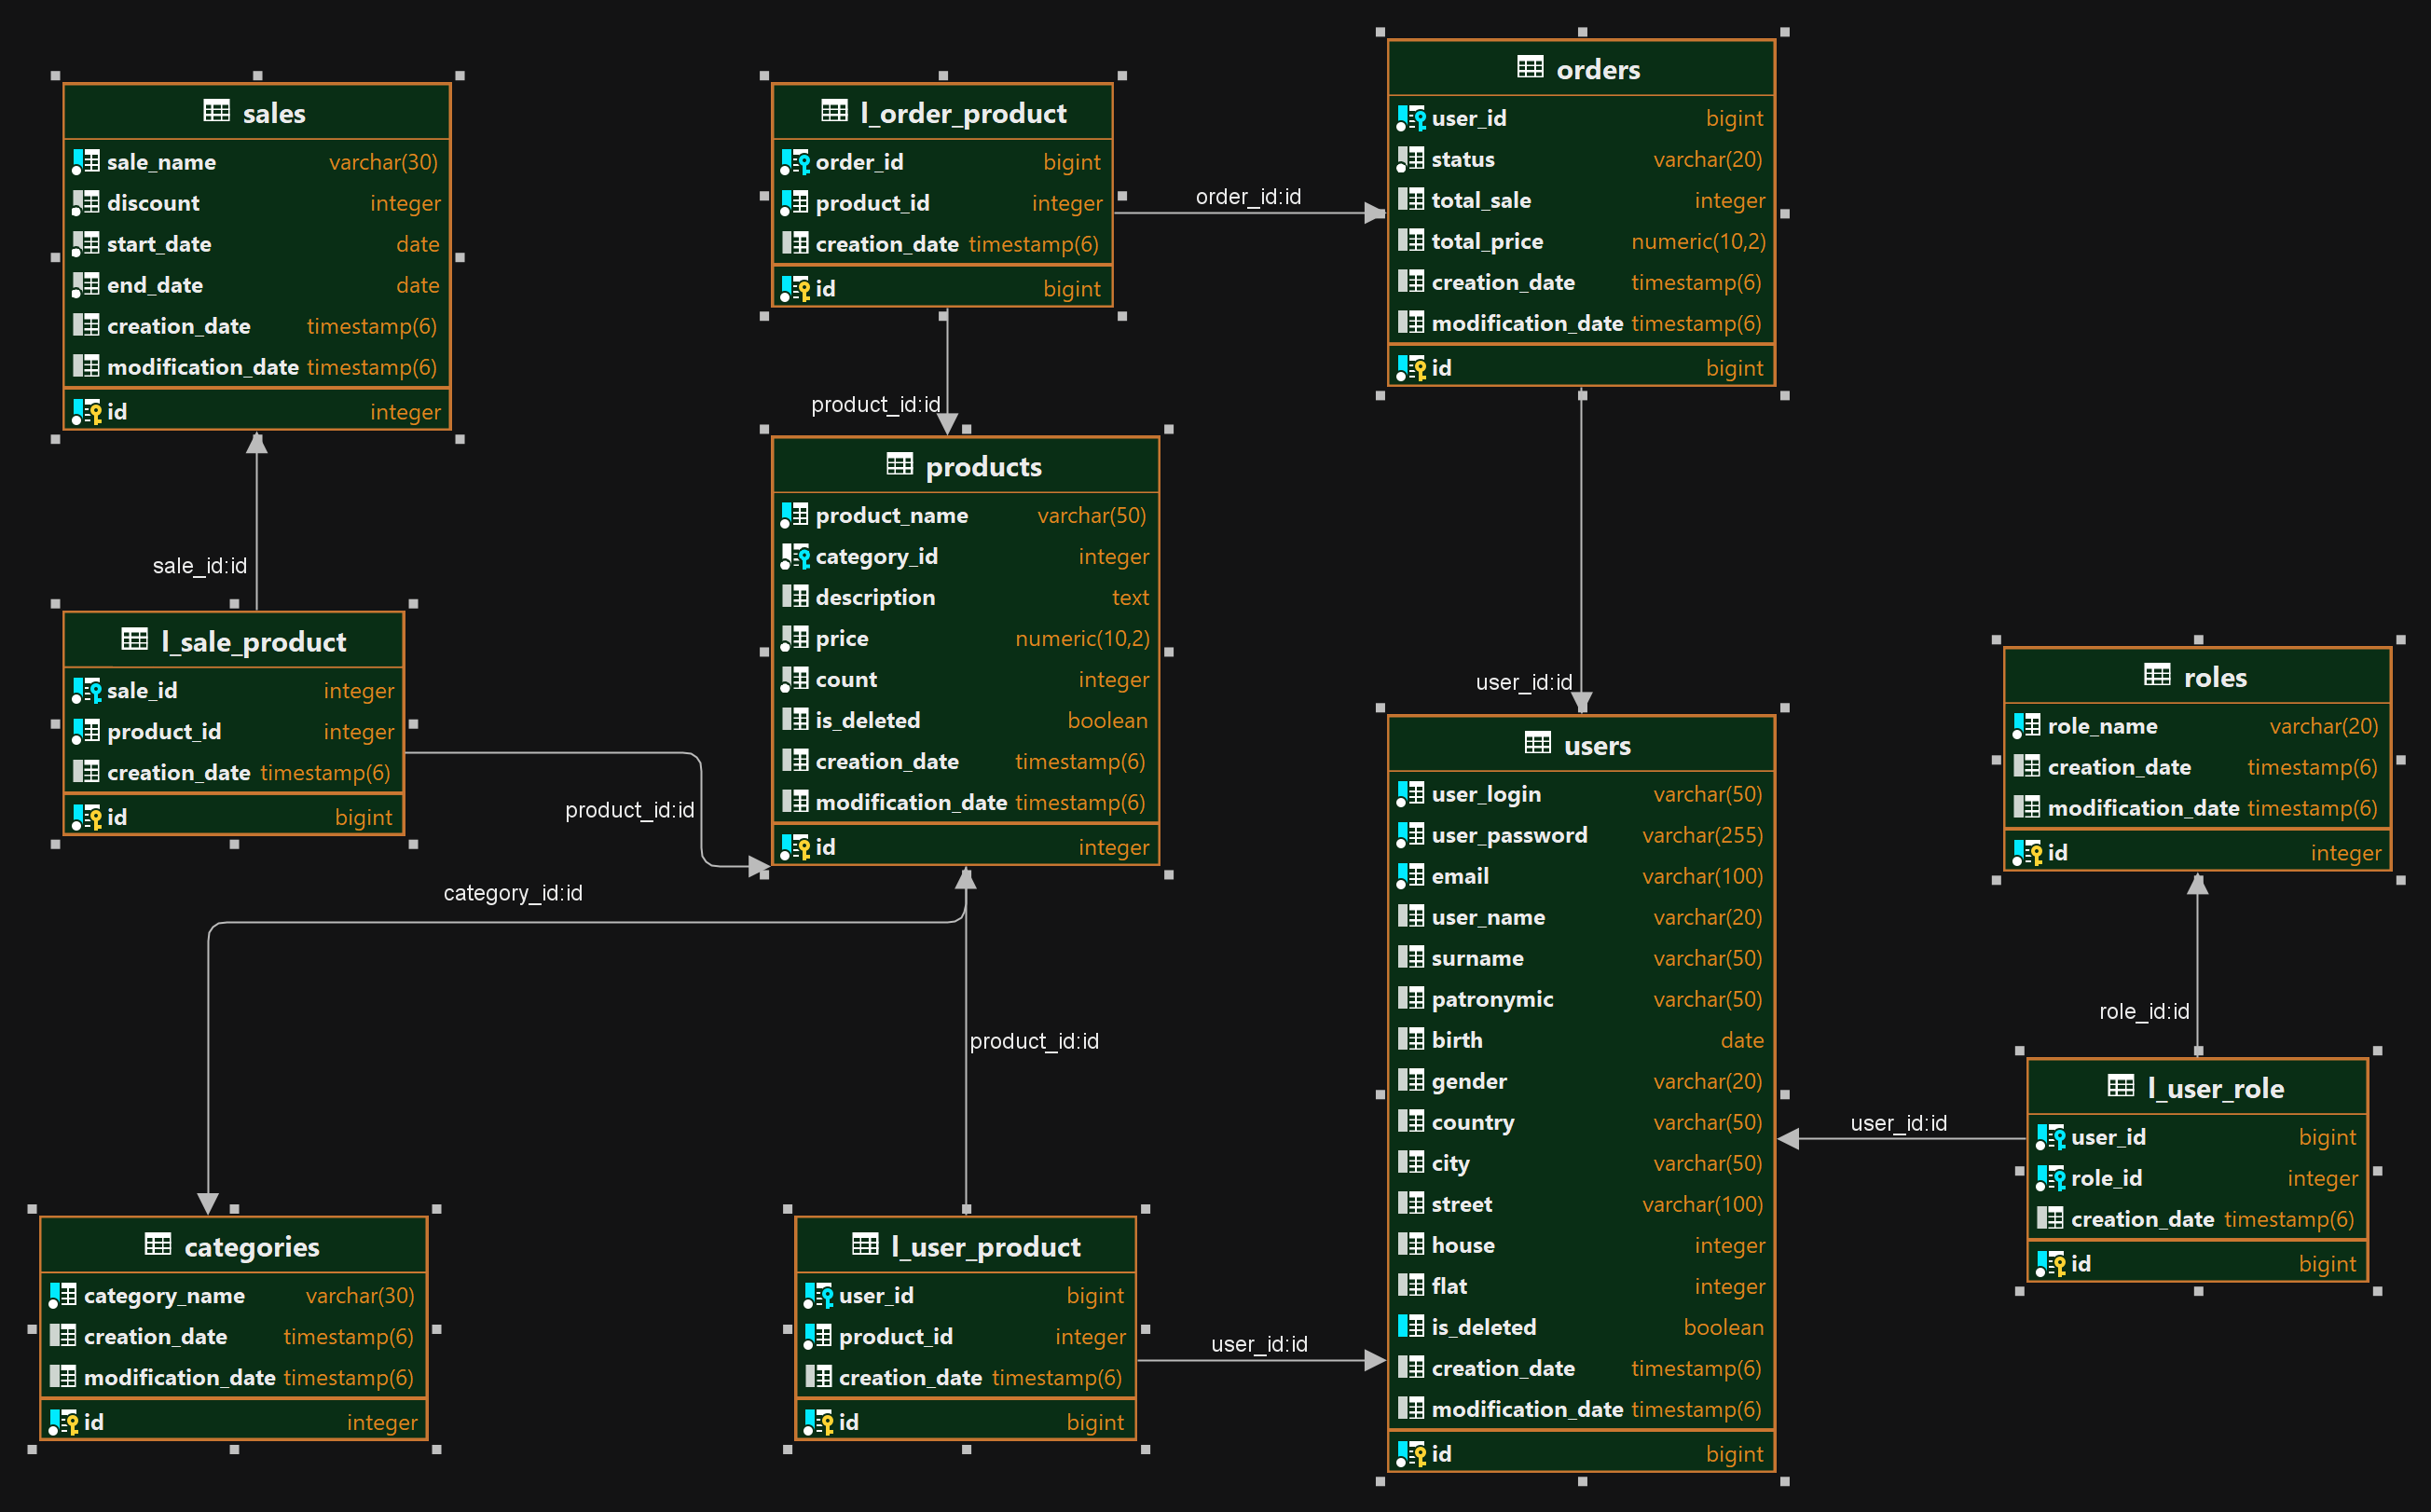Click the table icon beside l_order_product title
This screenshot has width=2431, height=1512.
[834, 111]
